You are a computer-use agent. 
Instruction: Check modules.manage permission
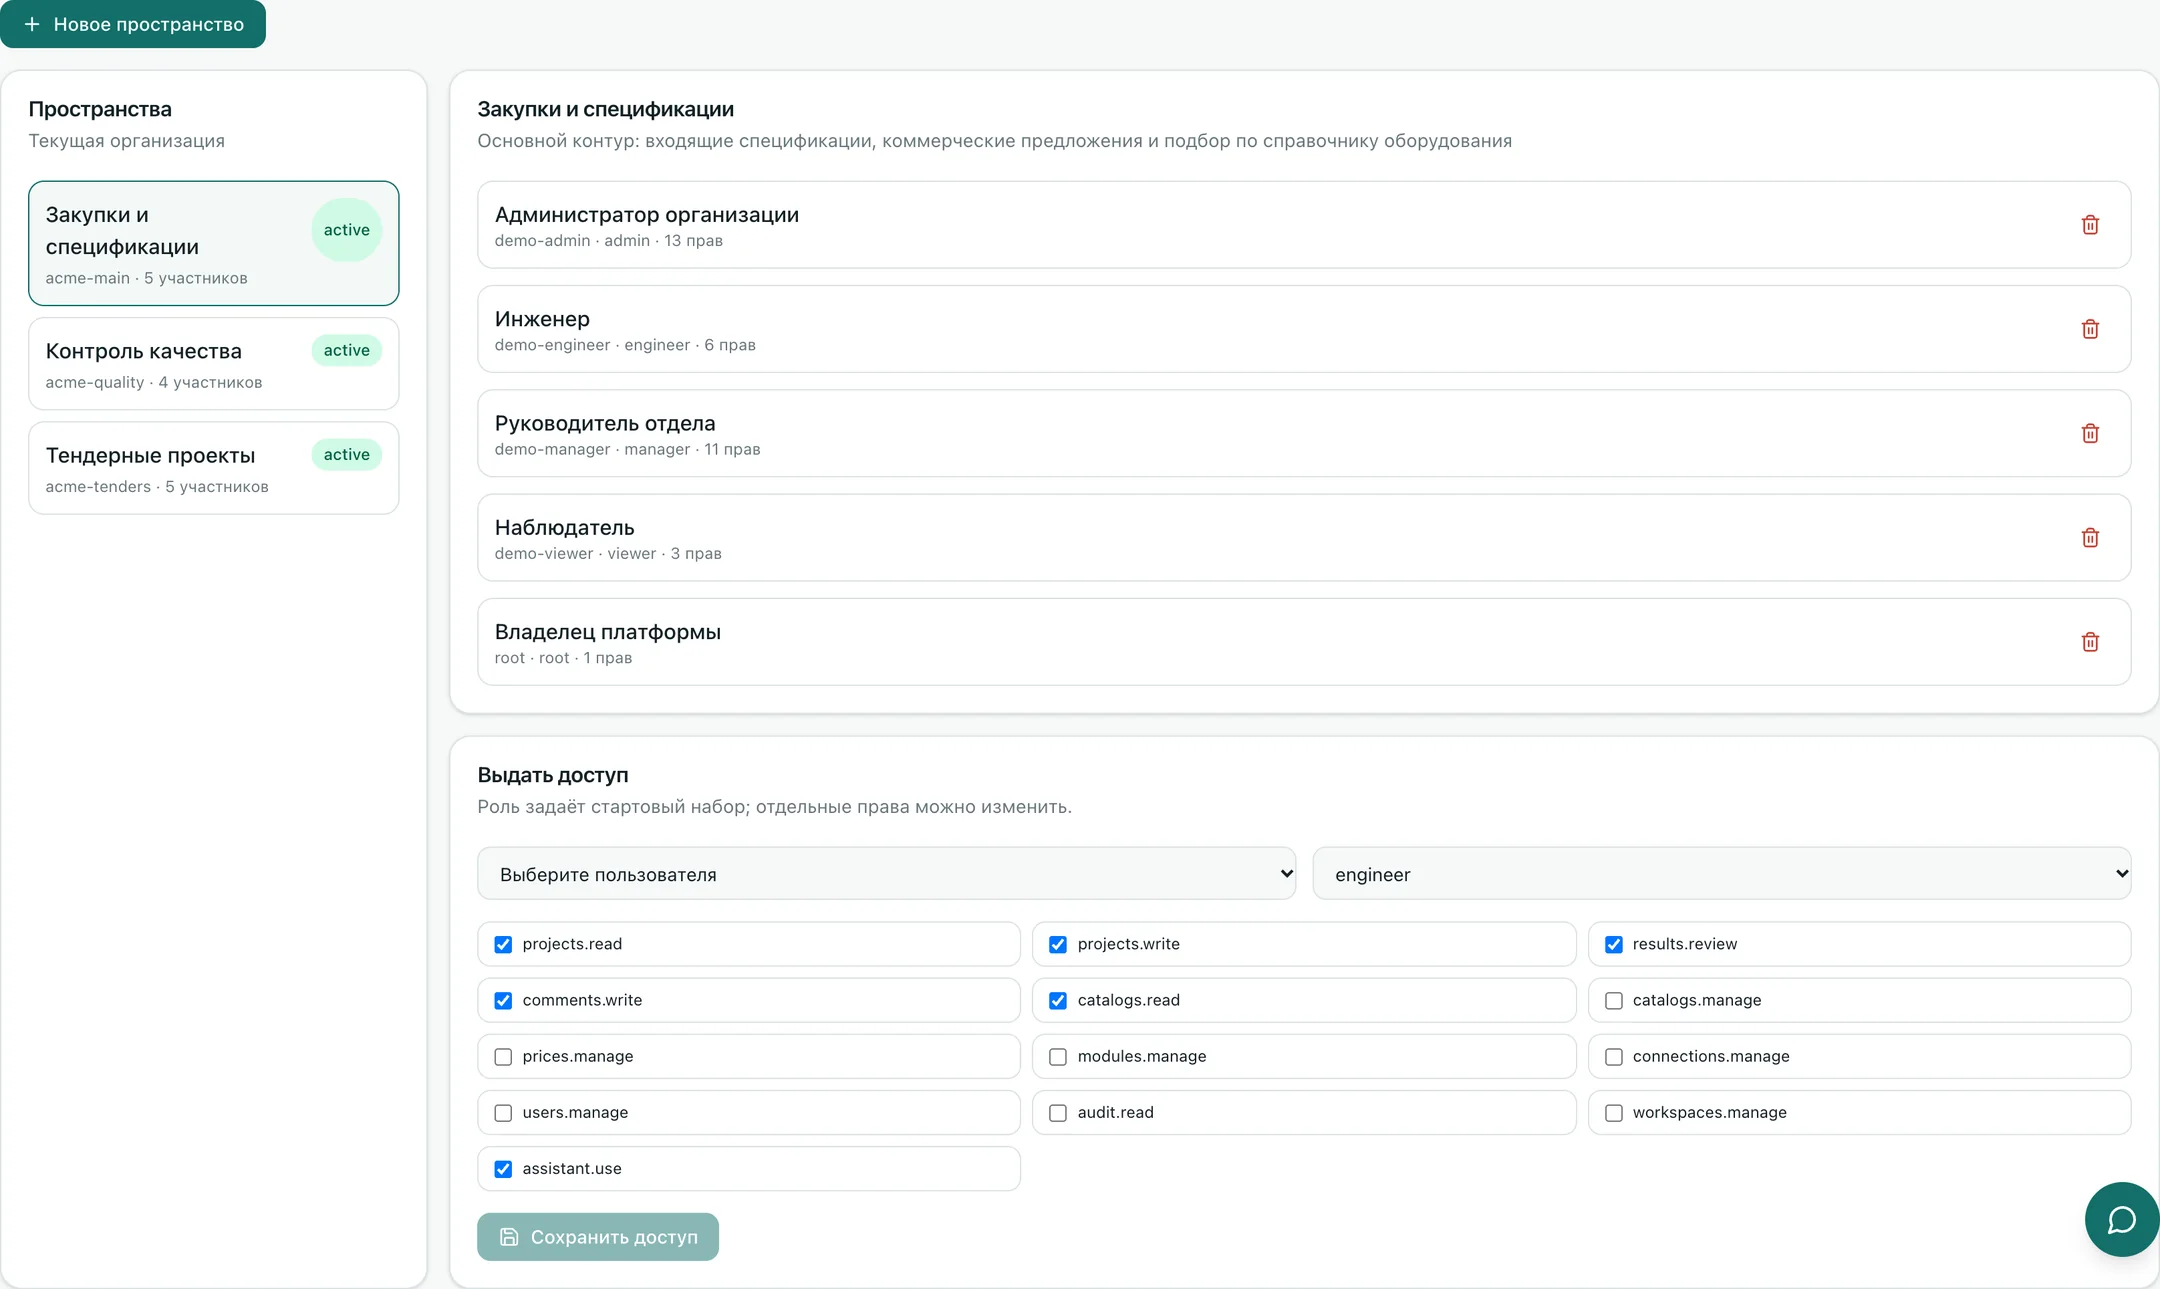(x=1058, y=1057)
